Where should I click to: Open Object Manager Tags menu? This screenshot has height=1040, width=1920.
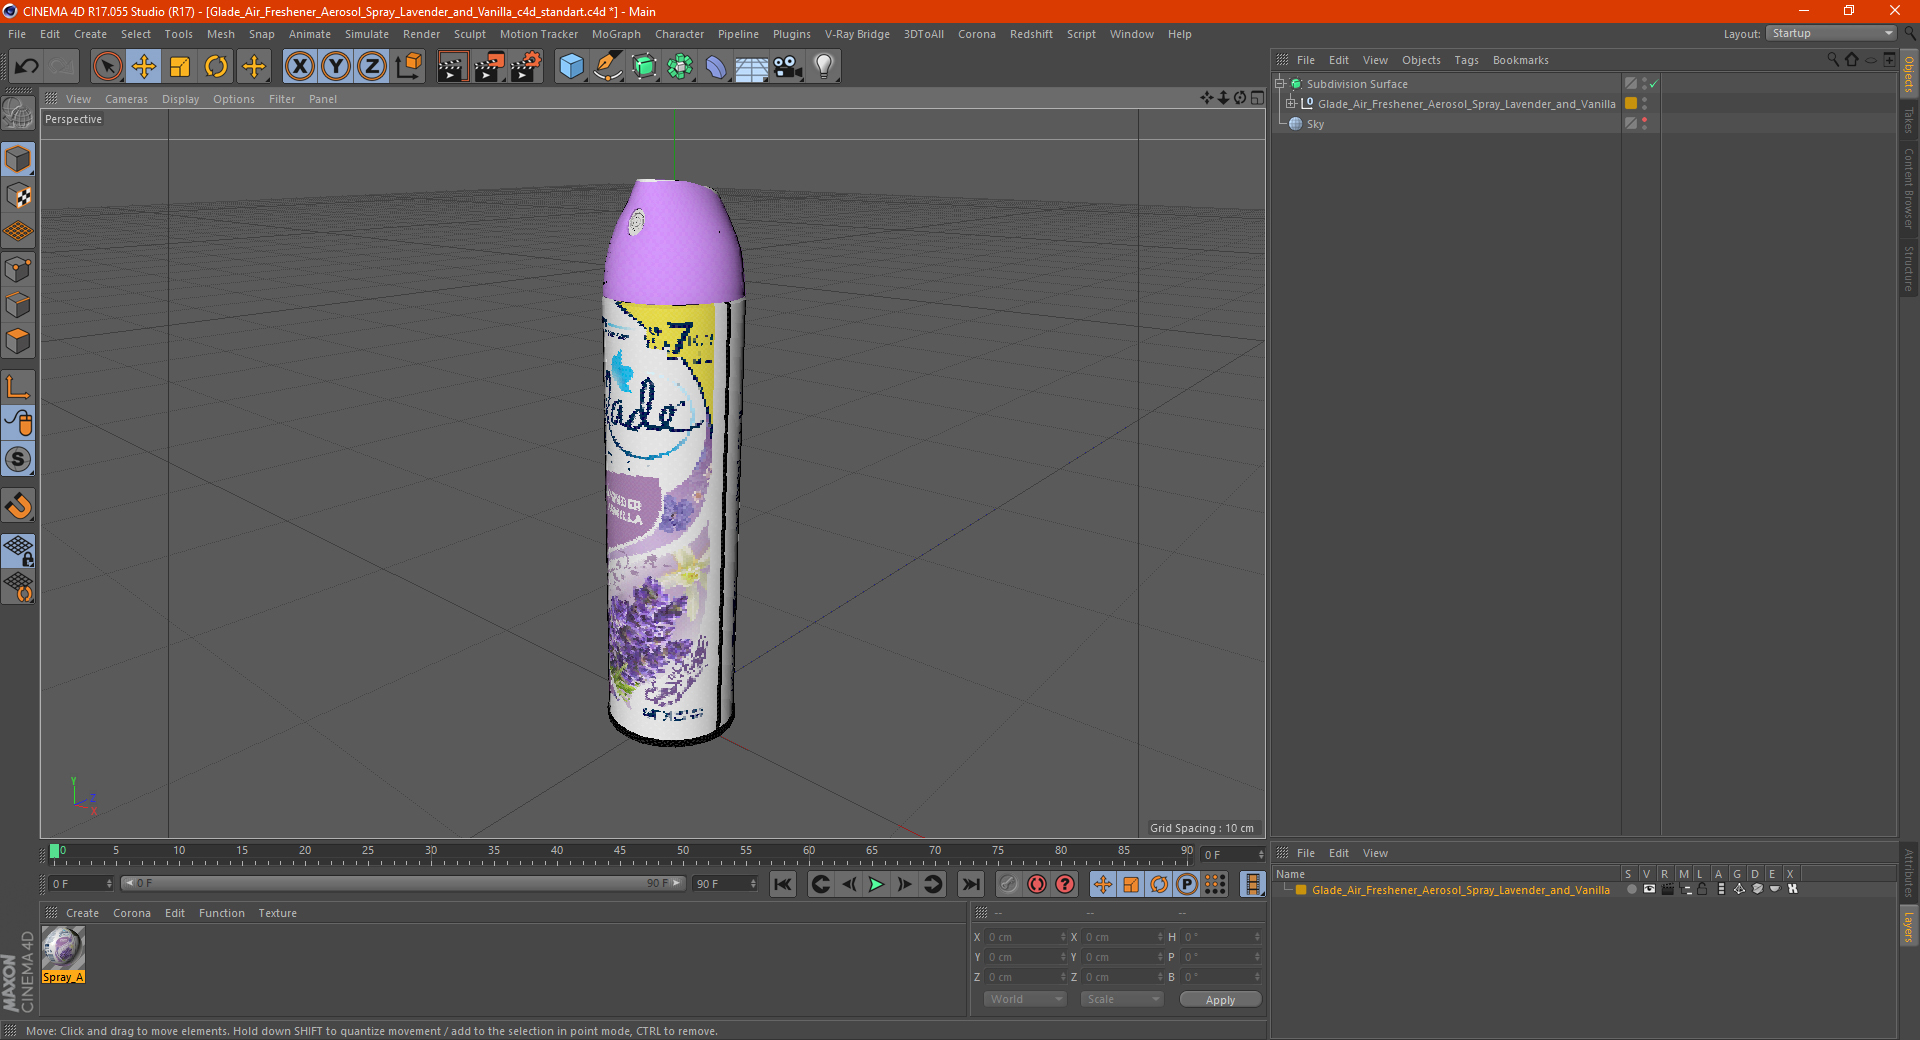click(1466, 60)
